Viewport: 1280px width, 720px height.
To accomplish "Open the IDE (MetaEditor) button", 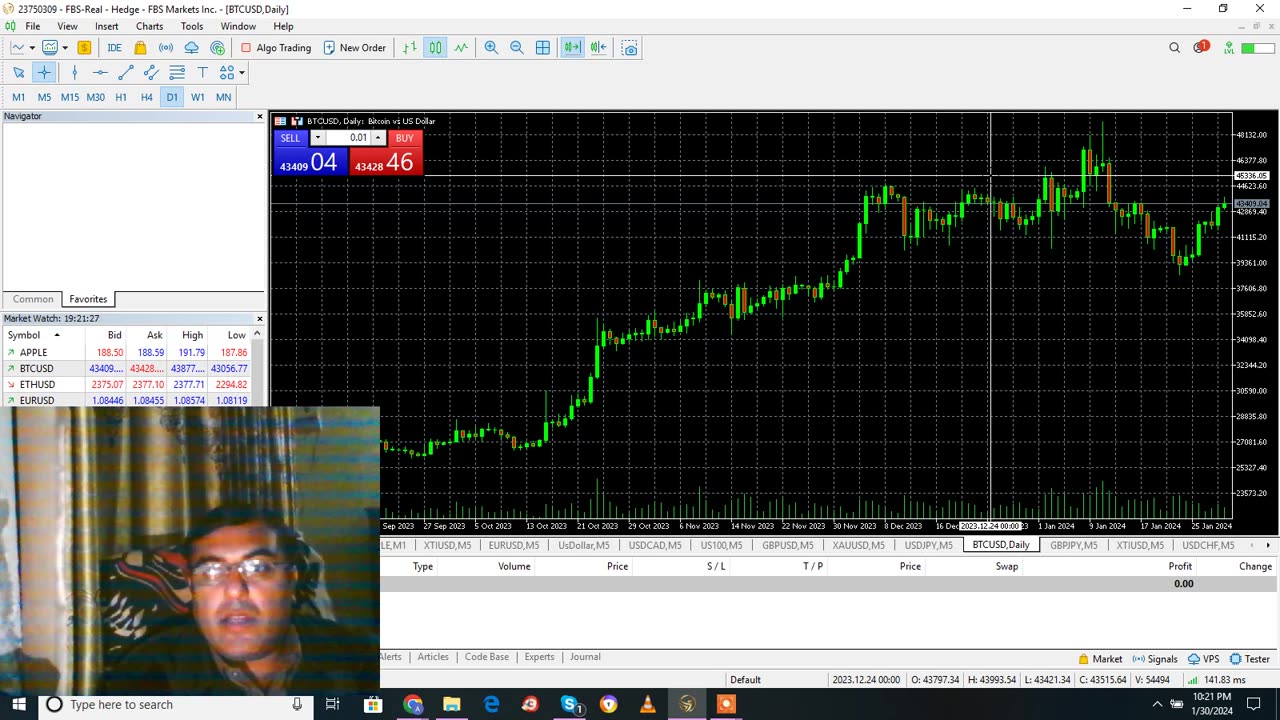I will [114, 48].
